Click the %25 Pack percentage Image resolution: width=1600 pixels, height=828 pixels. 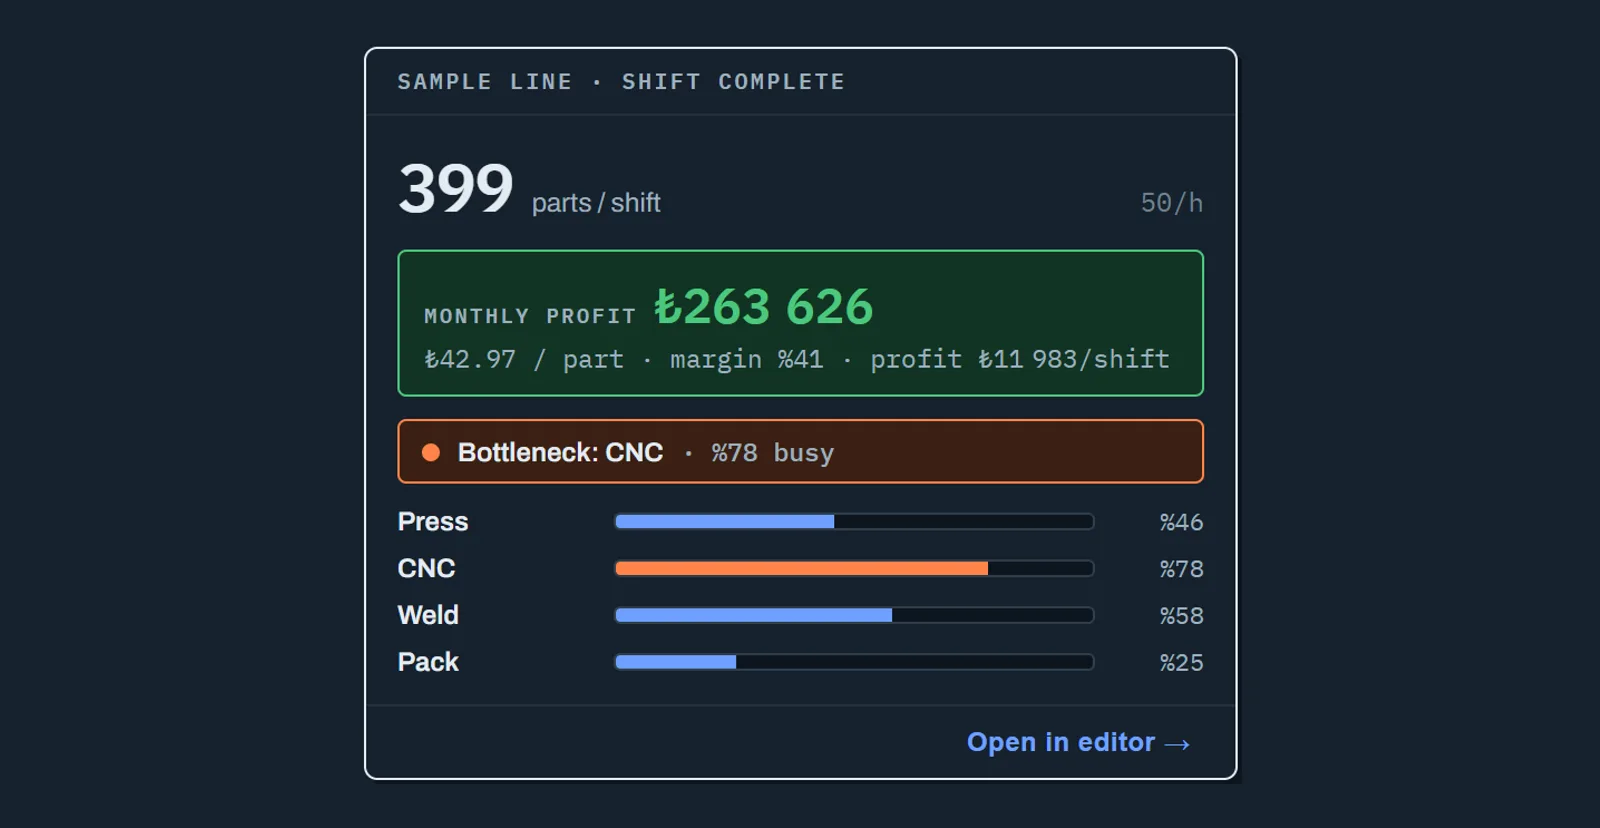1181,663
